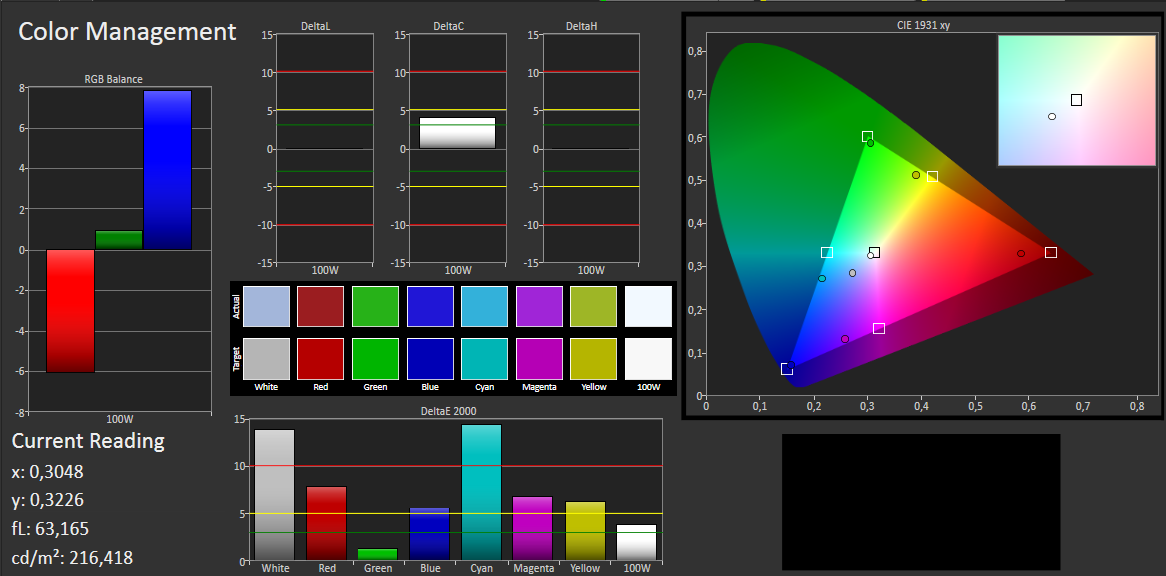Viewport: 1166px width, 576px height.
Task: Click the black pattern preview box
Action: click(921, 502)
